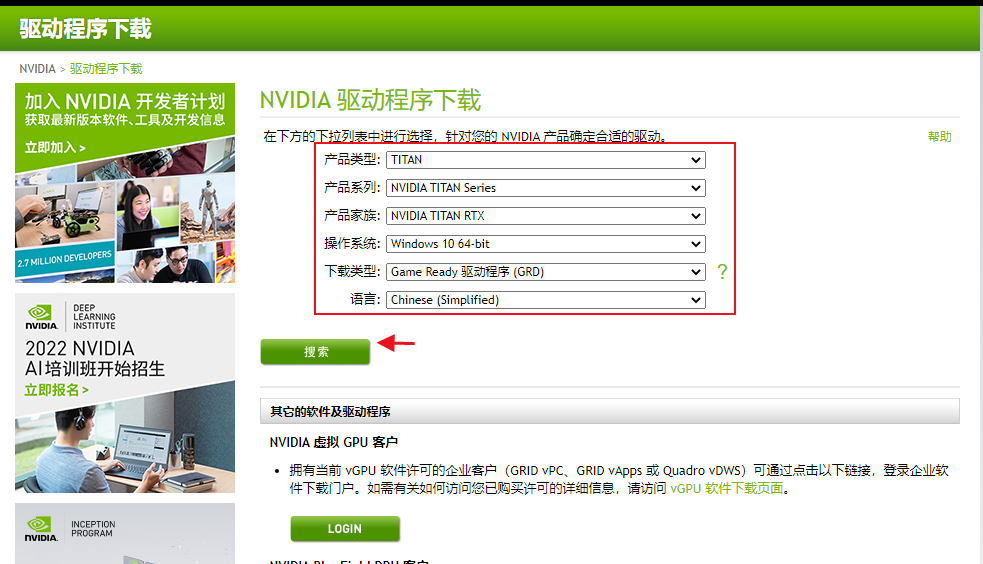Open the 产品家族 dropdown NVIDIA TITAN RTX

click(x=545, y=216)
